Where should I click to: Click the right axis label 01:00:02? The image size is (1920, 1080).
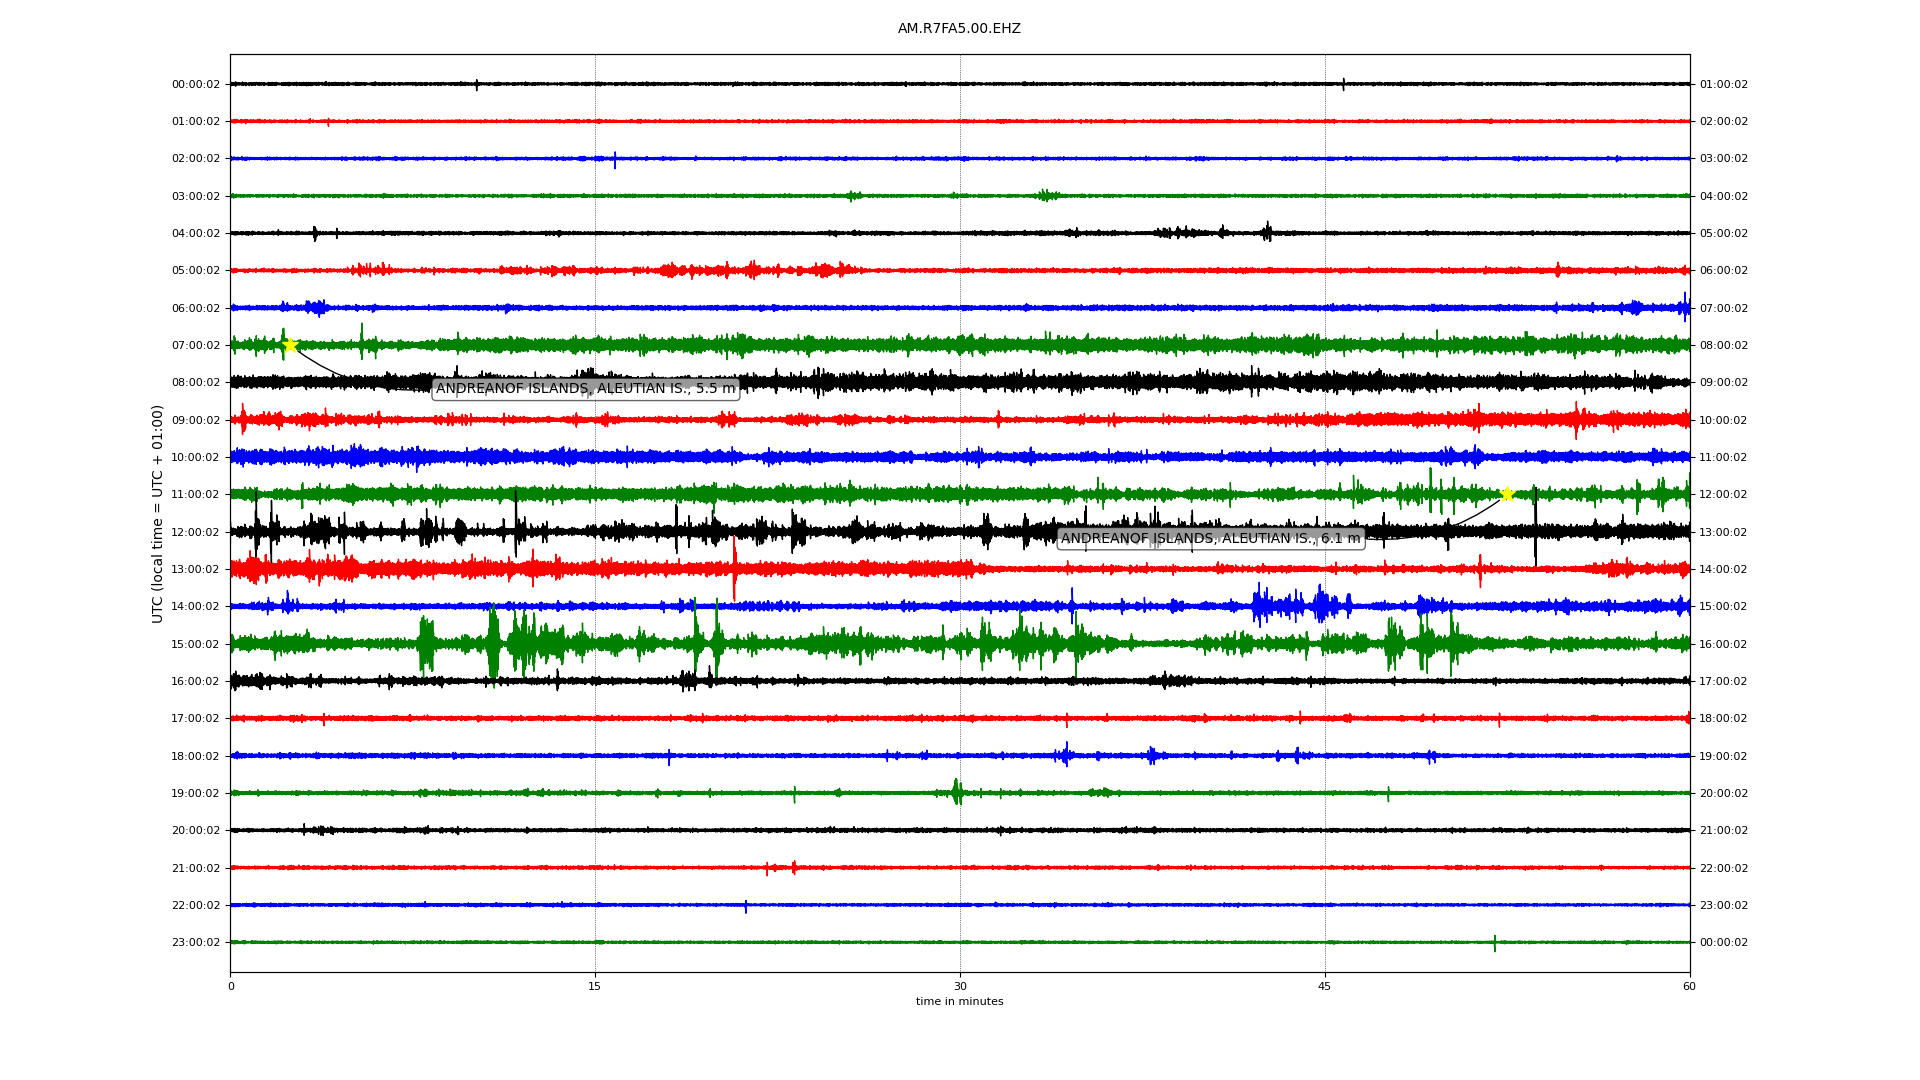click(1724, 85)
